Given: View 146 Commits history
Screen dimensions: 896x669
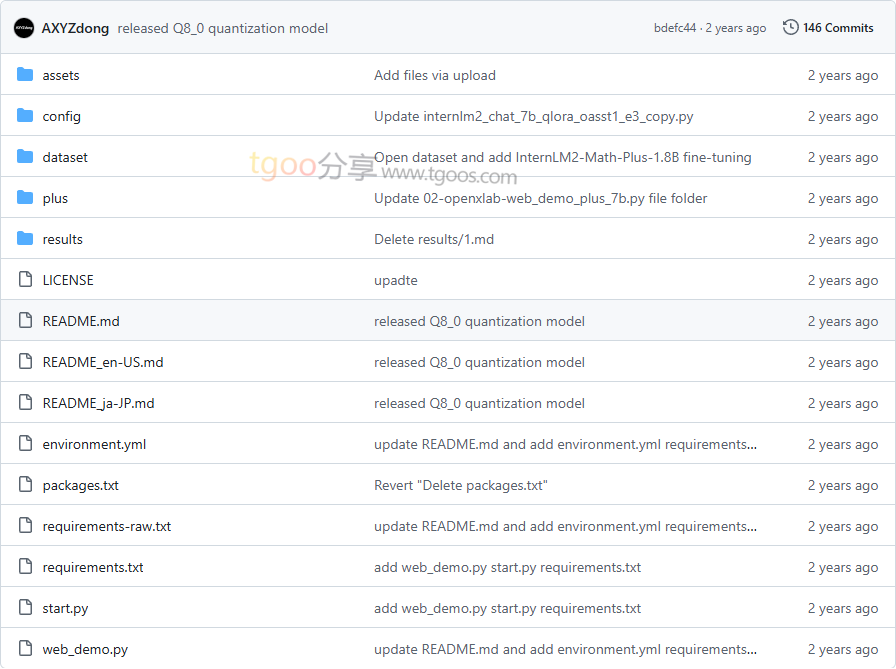Looking at the screenshot, I should click(838, 28).
